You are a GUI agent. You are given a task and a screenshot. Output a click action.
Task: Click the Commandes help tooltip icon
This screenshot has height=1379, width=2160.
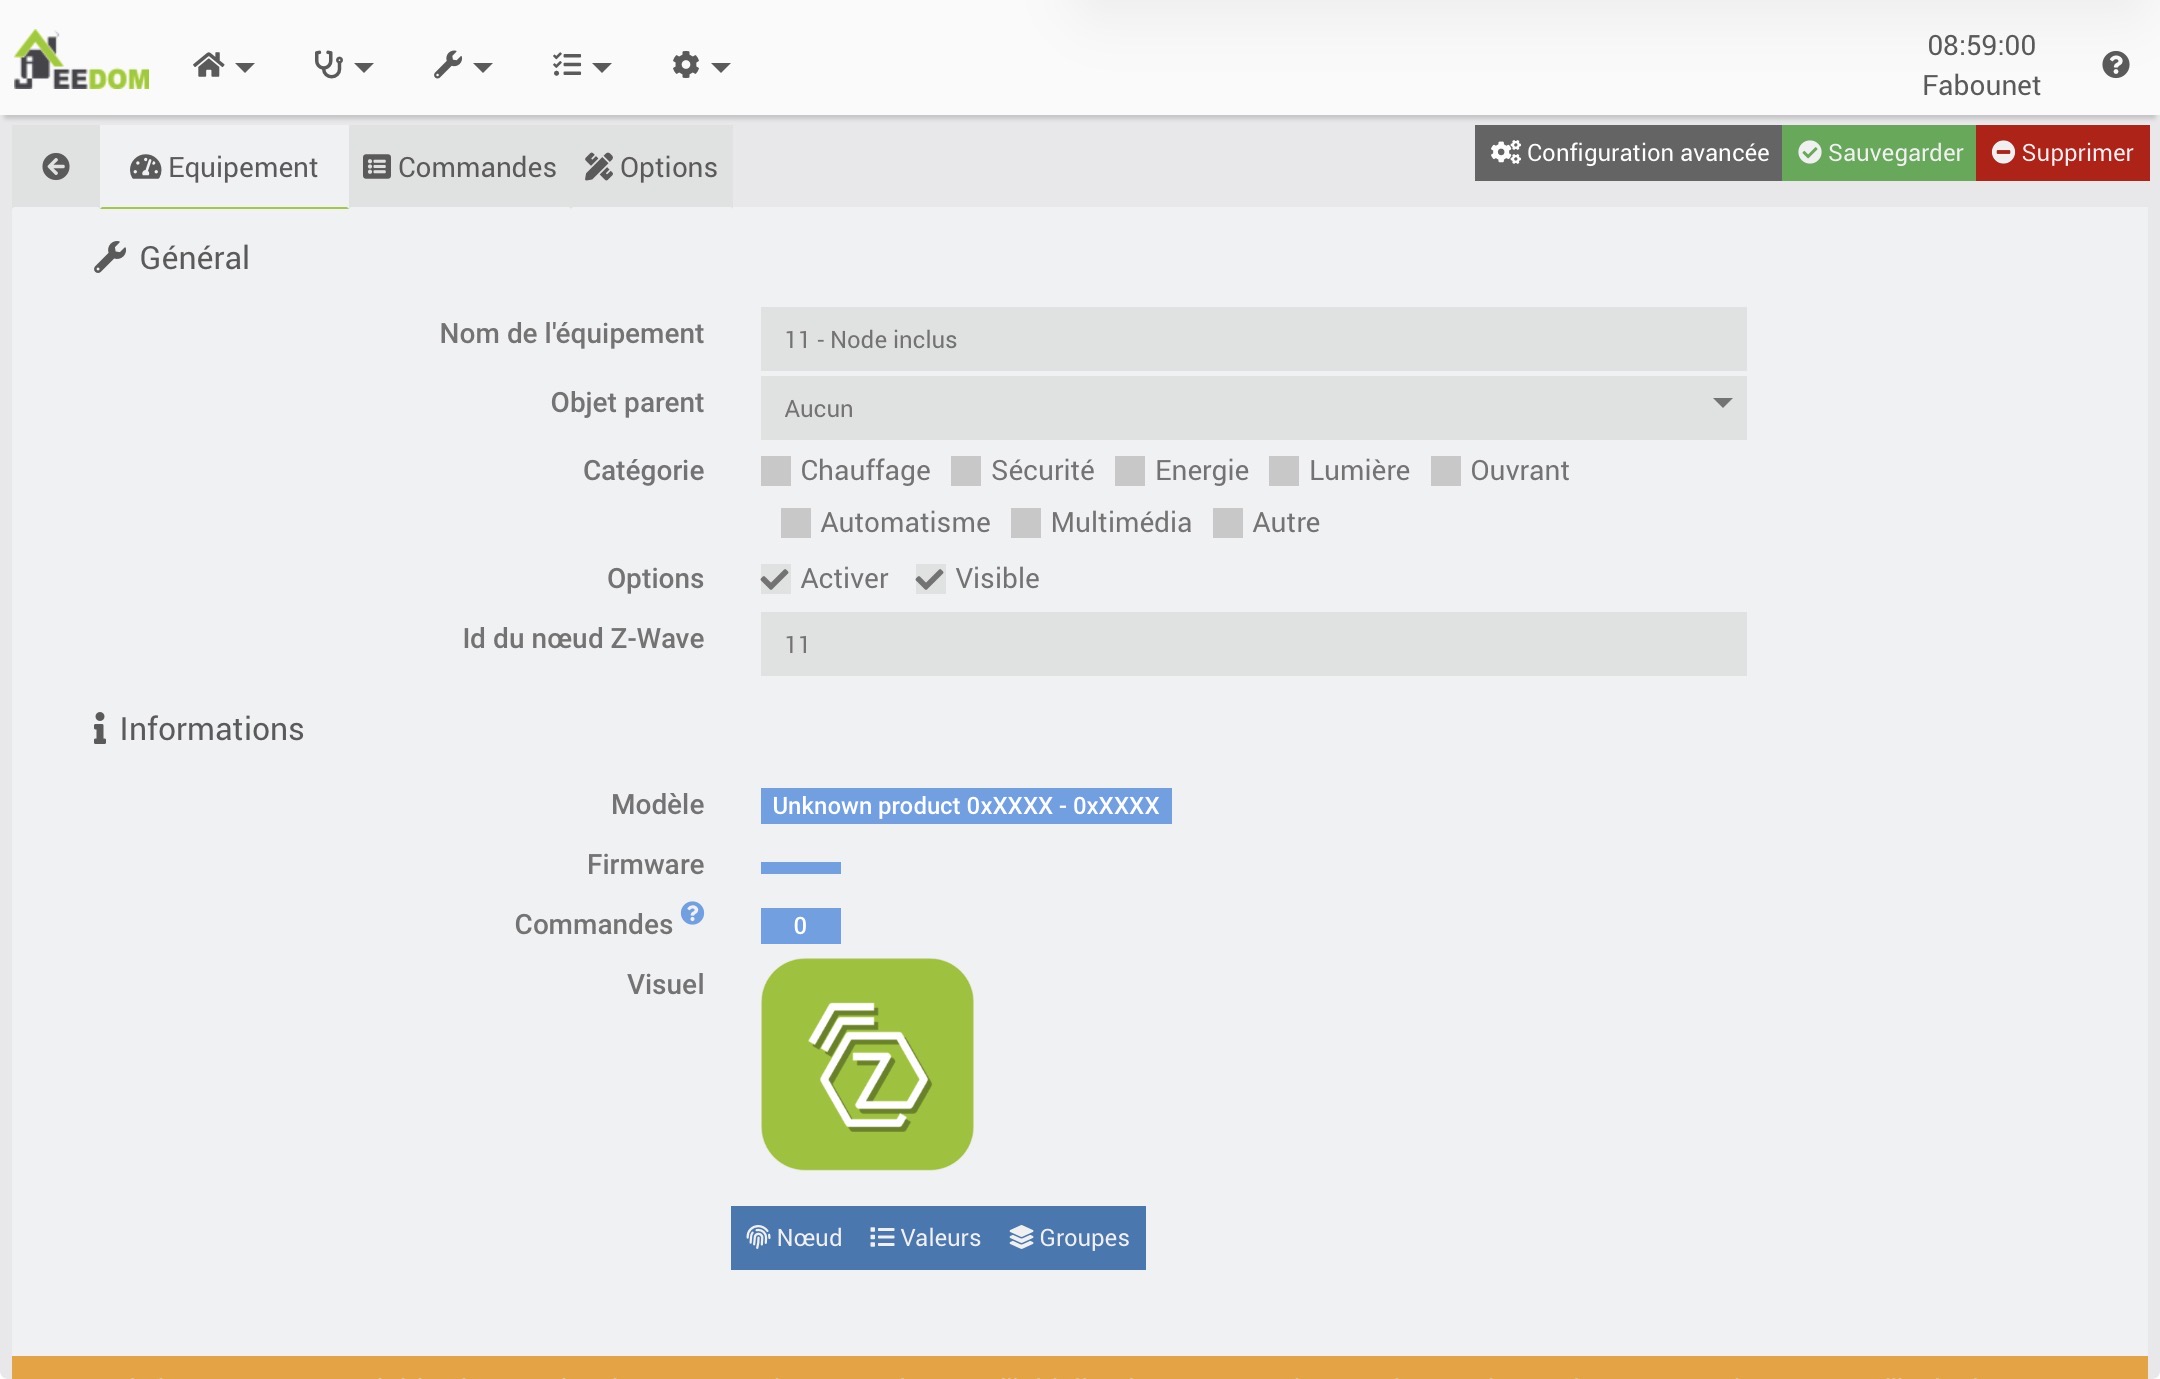pos(692,913)
